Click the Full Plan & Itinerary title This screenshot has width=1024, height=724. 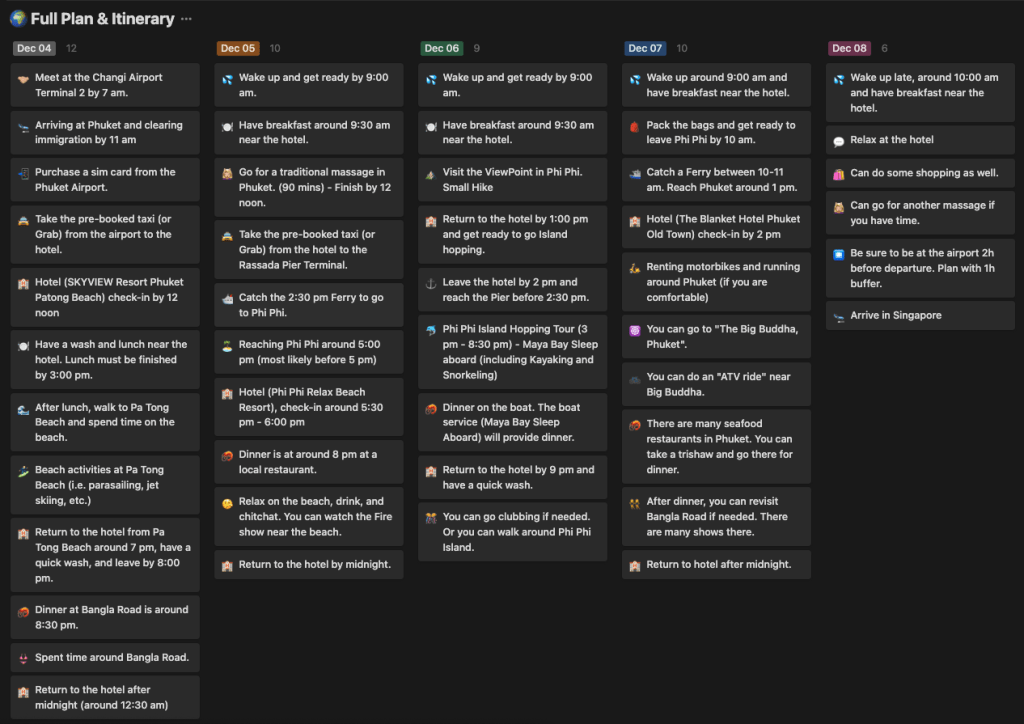(x=103, y=19)
